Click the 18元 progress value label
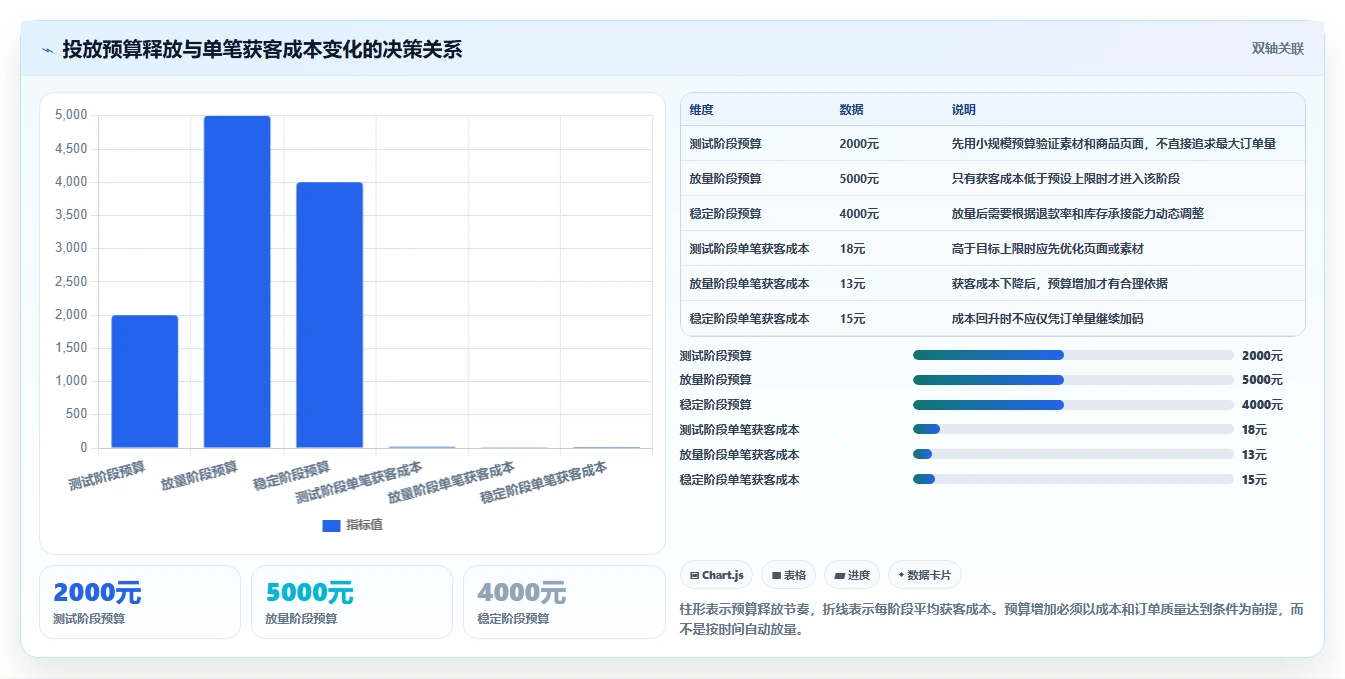Viewport: 1345px width, 679px height. 1254,430
